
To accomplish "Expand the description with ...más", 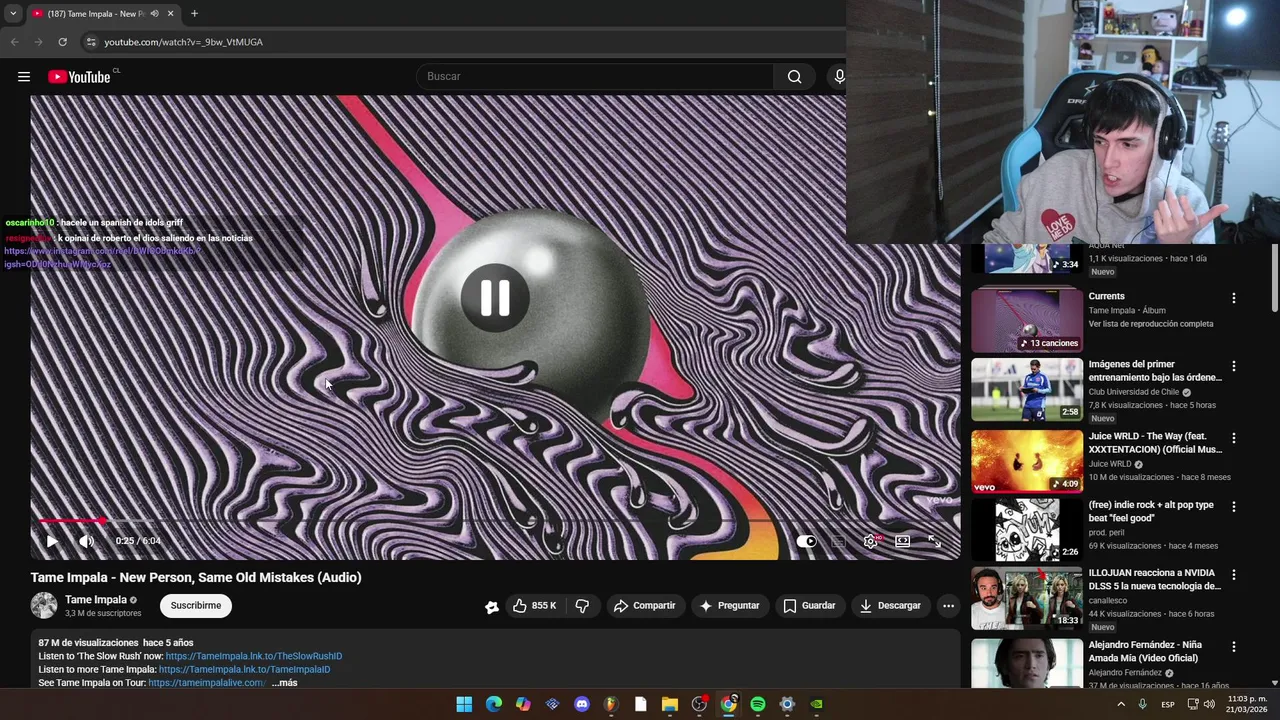I will tap(284, 682).
